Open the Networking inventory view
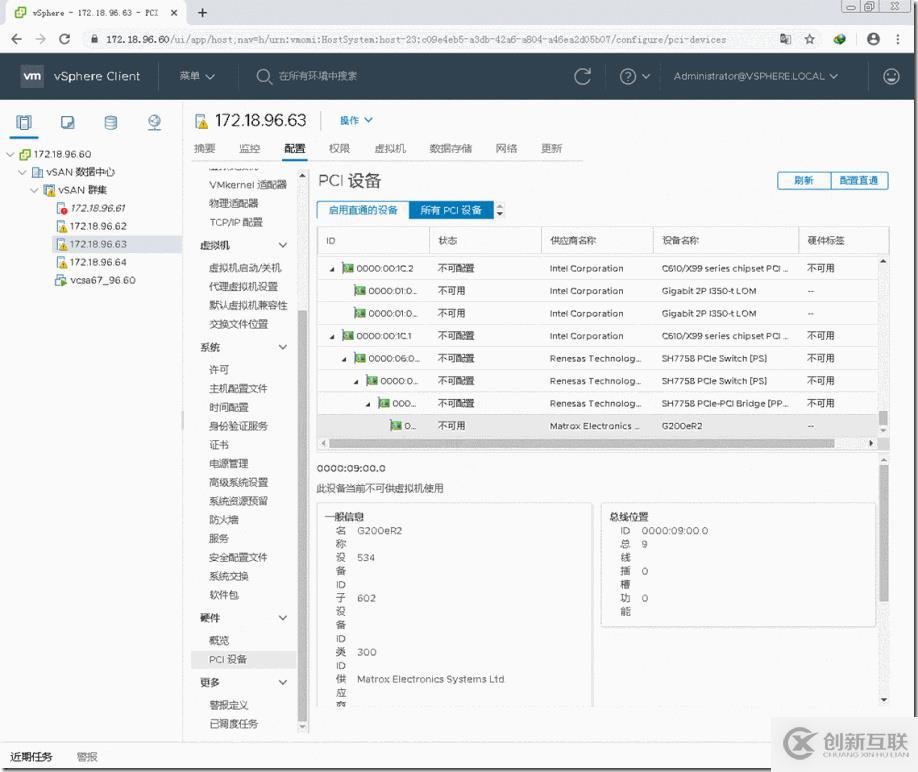The width and height of the screenshot is (918, 772). [154, 122]
